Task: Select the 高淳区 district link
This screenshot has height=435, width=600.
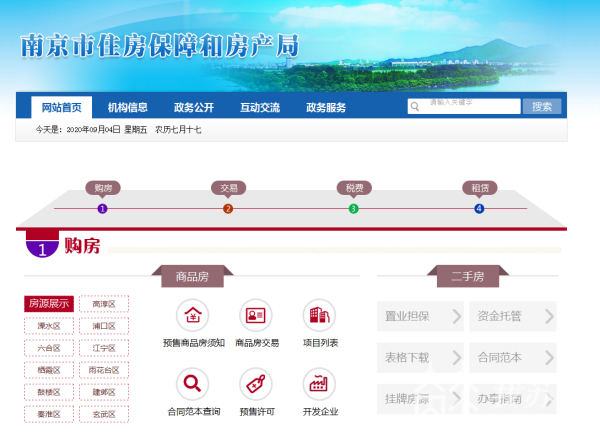Action: [104, 304]
